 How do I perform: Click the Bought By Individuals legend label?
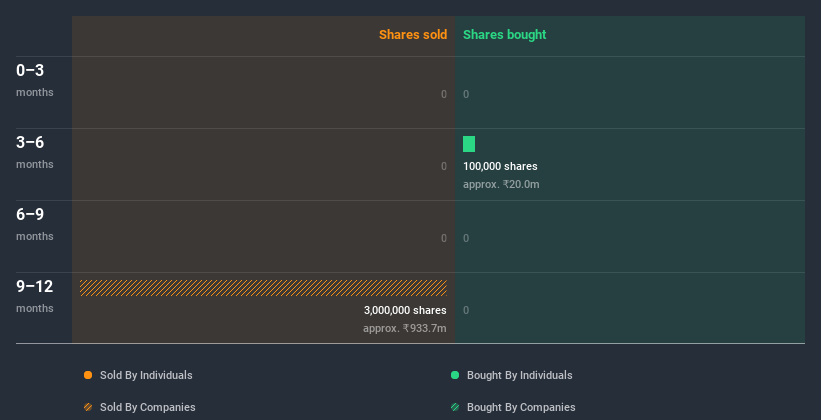(519, 375)
